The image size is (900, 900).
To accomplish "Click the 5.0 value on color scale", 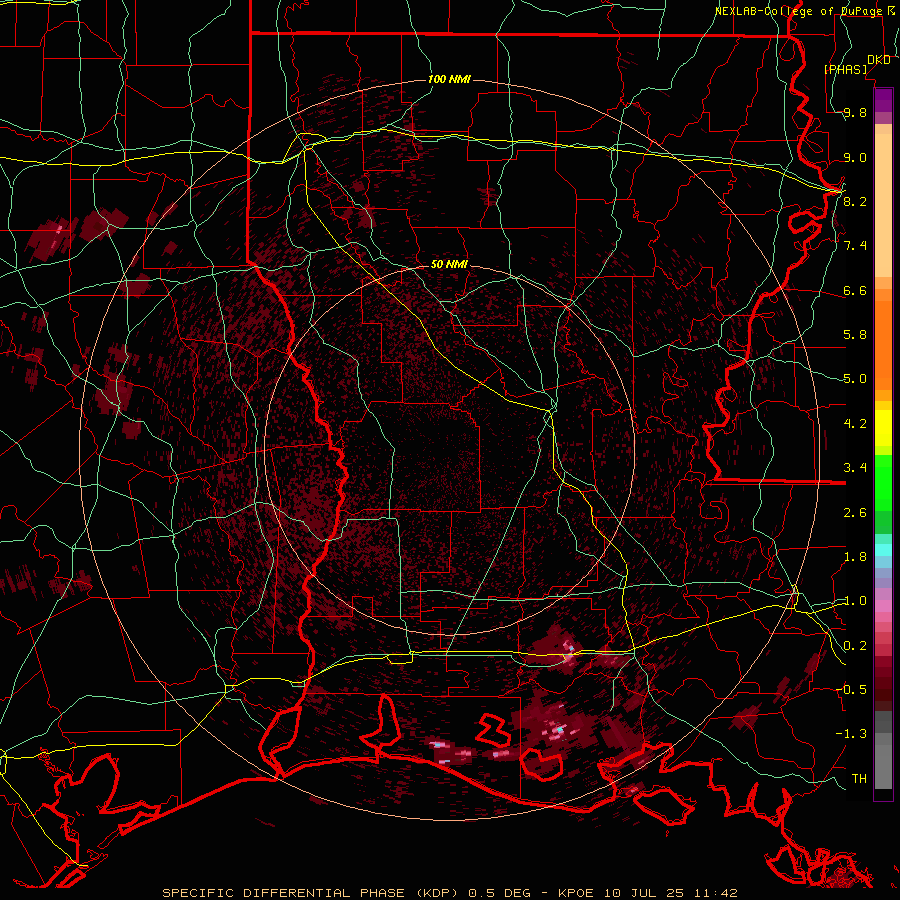I will click(x=855, y=379).
